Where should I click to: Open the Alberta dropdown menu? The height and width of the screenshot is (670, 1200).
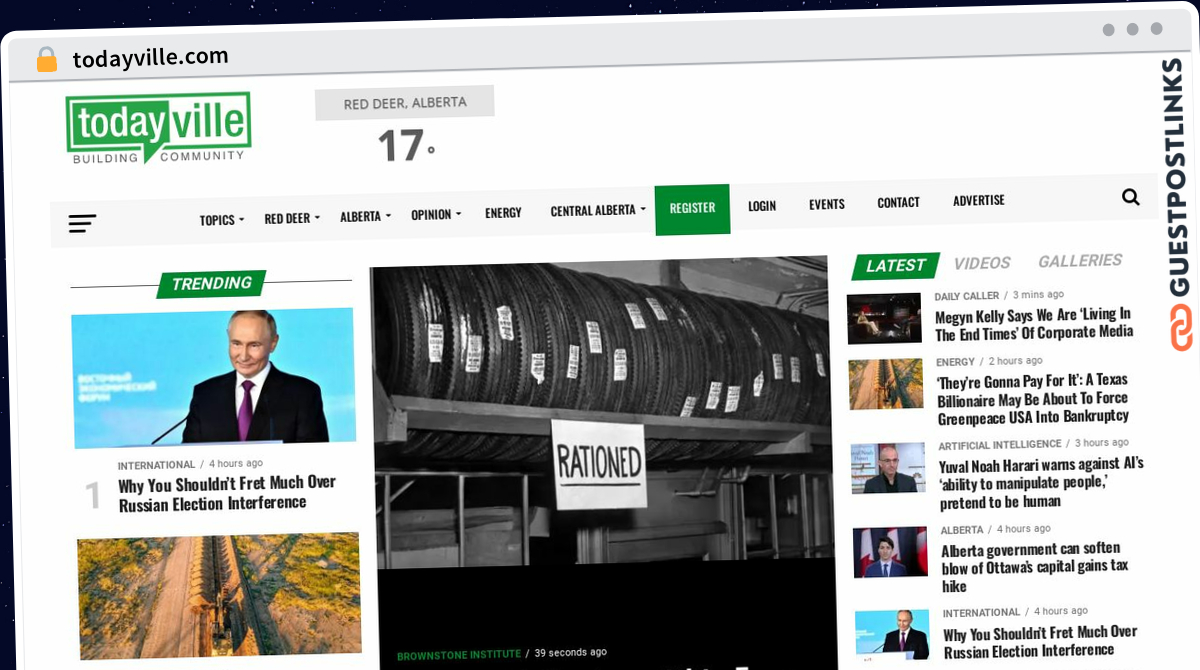(x=365, y=216)
